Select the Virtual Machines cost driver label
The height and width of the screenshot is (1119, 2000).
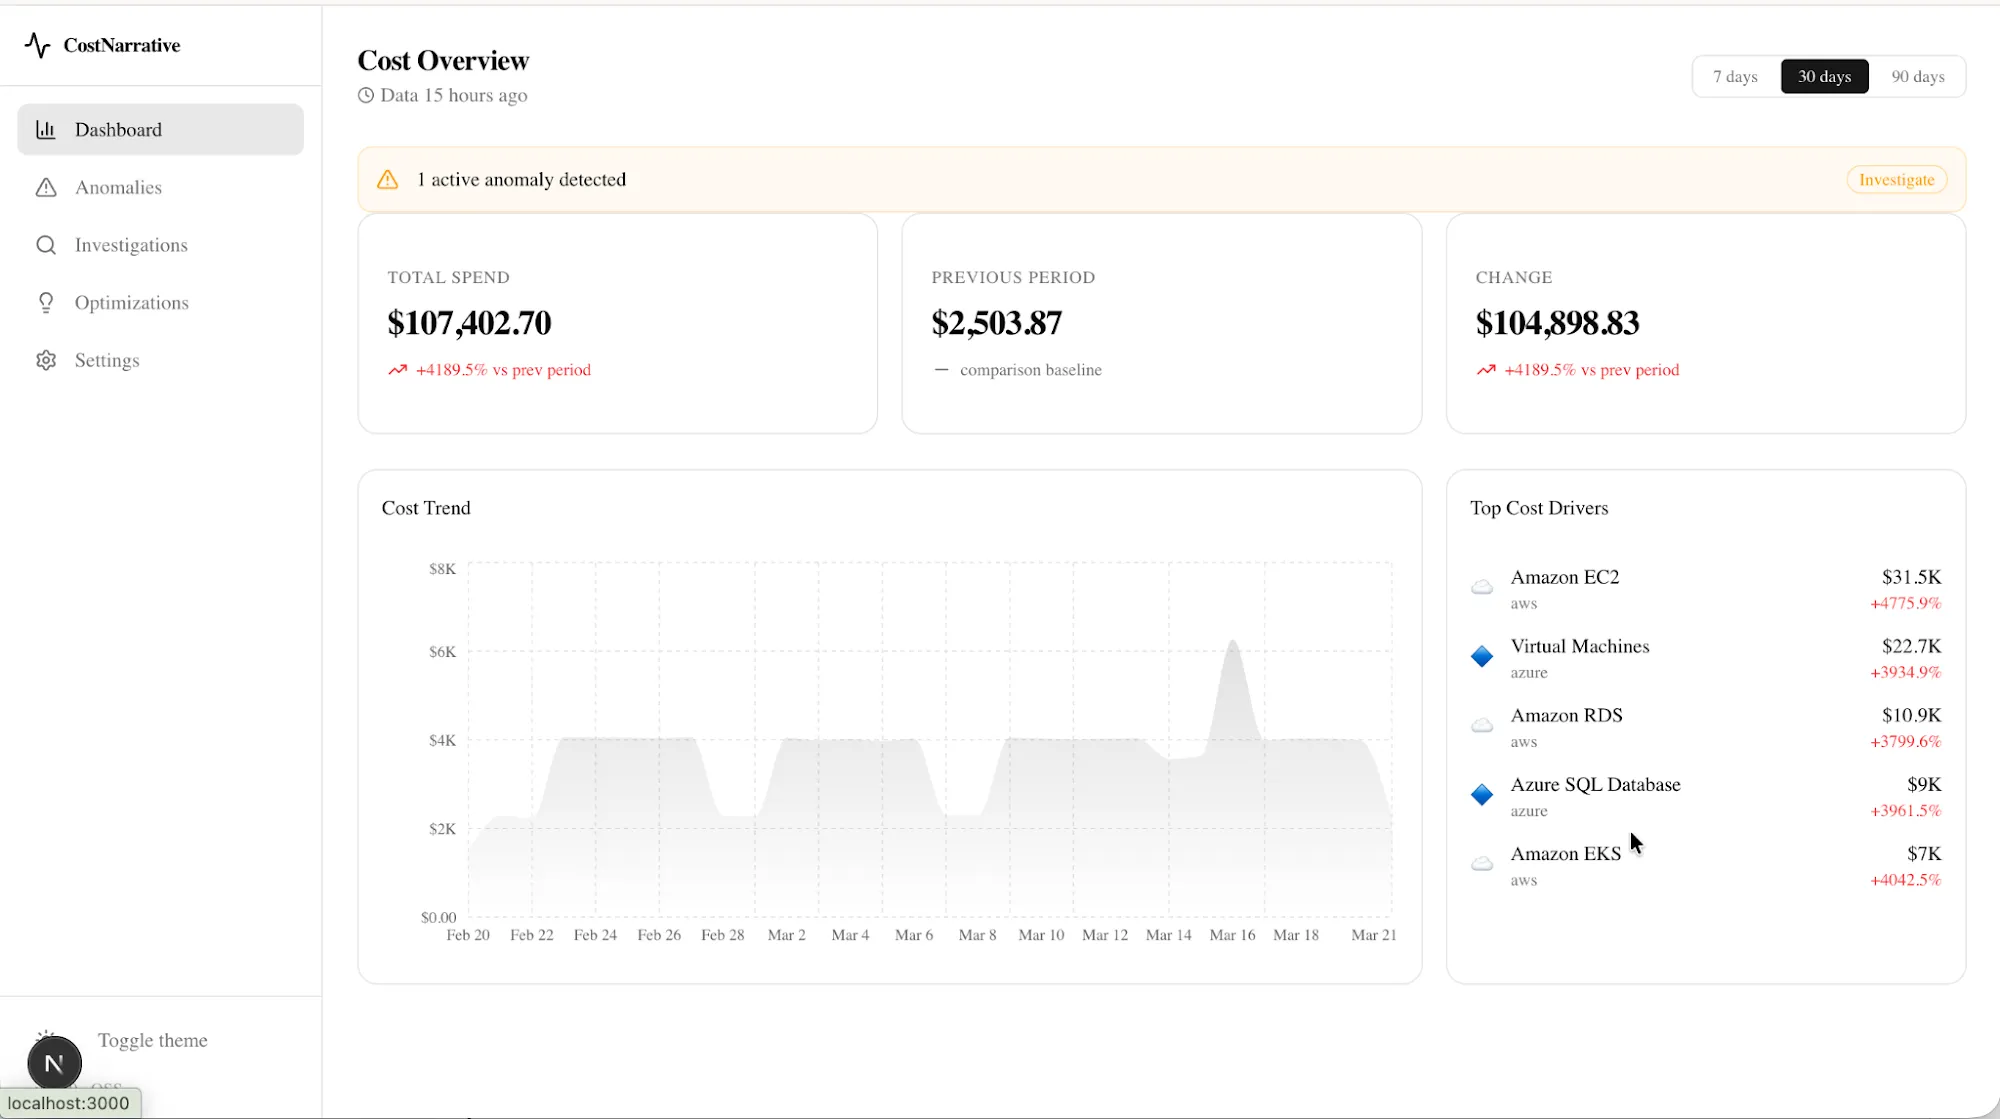pos(1580,646)
